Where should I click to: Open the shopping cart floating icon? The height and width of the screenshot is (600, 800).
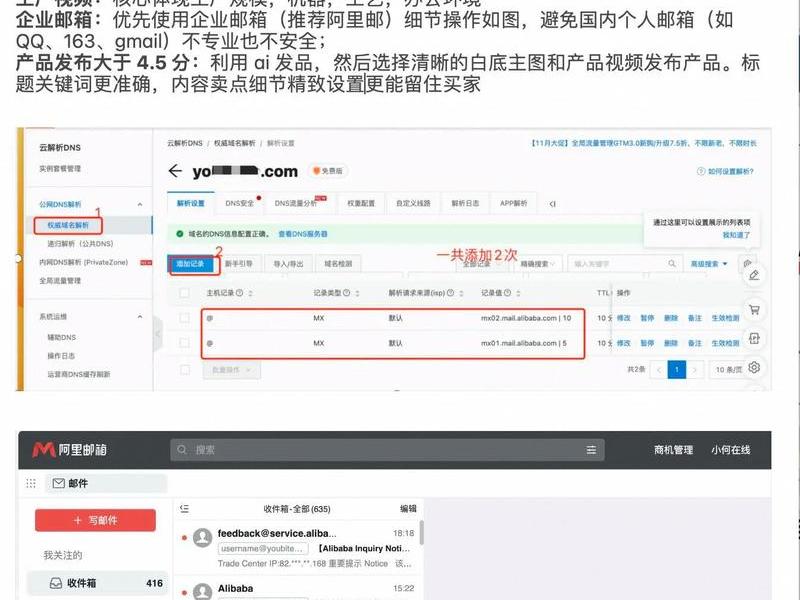pos(754,309)
